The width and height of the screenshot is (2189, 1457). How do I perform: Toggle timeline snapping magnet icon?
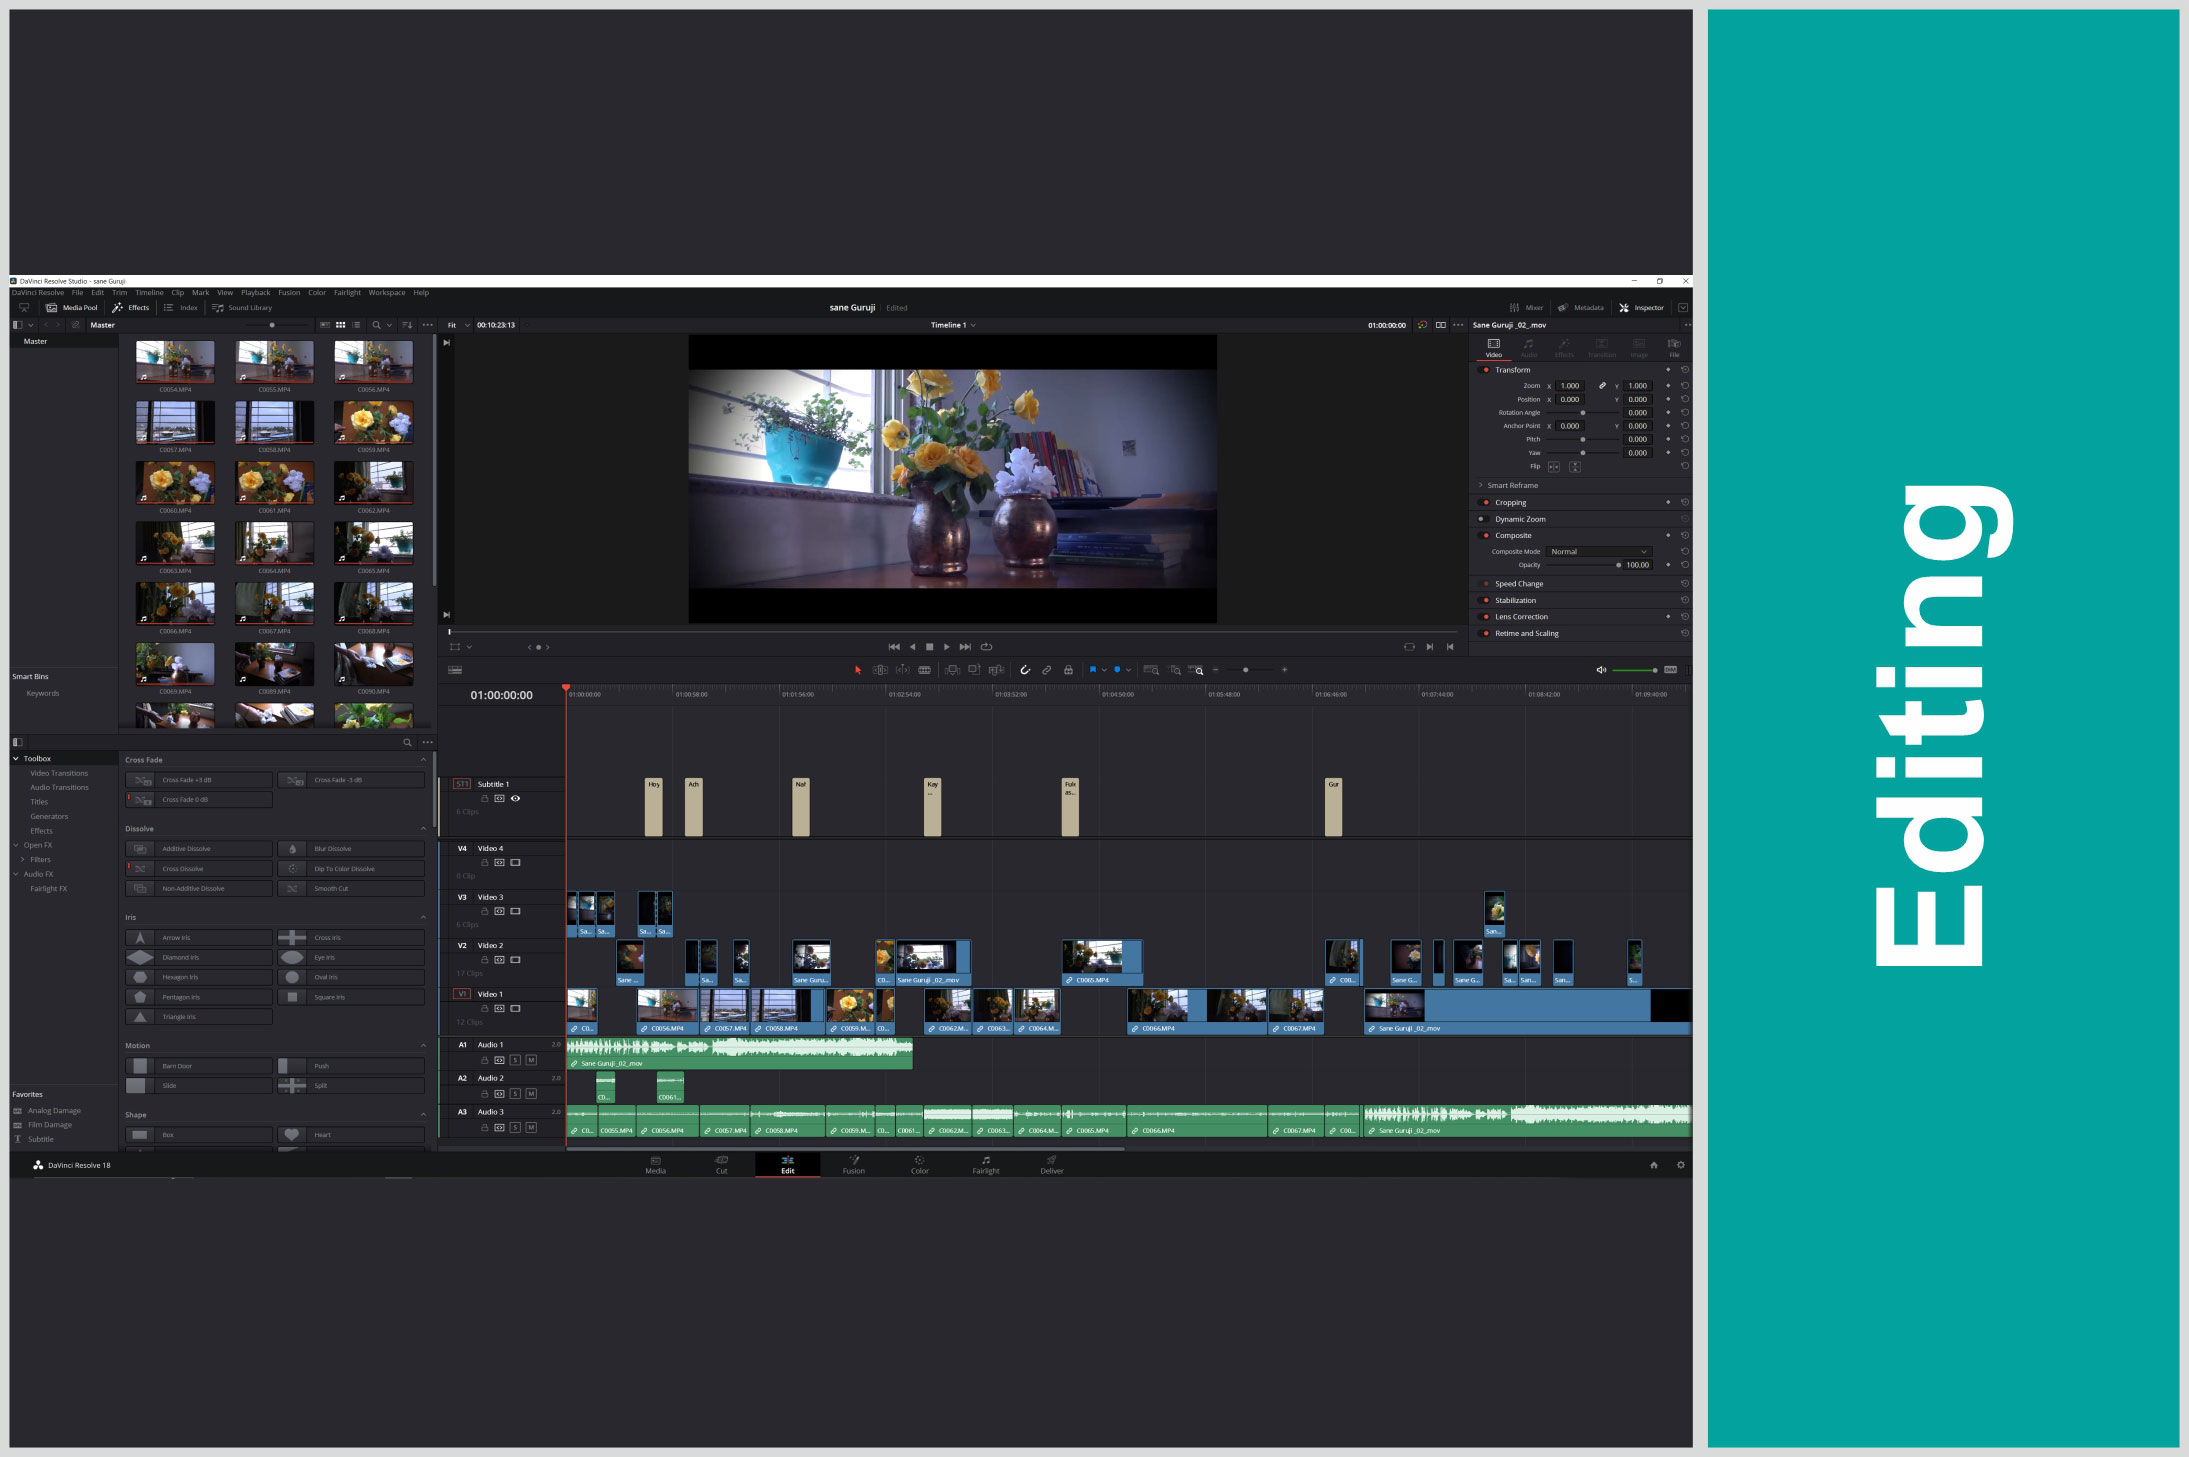point(1025,670)
